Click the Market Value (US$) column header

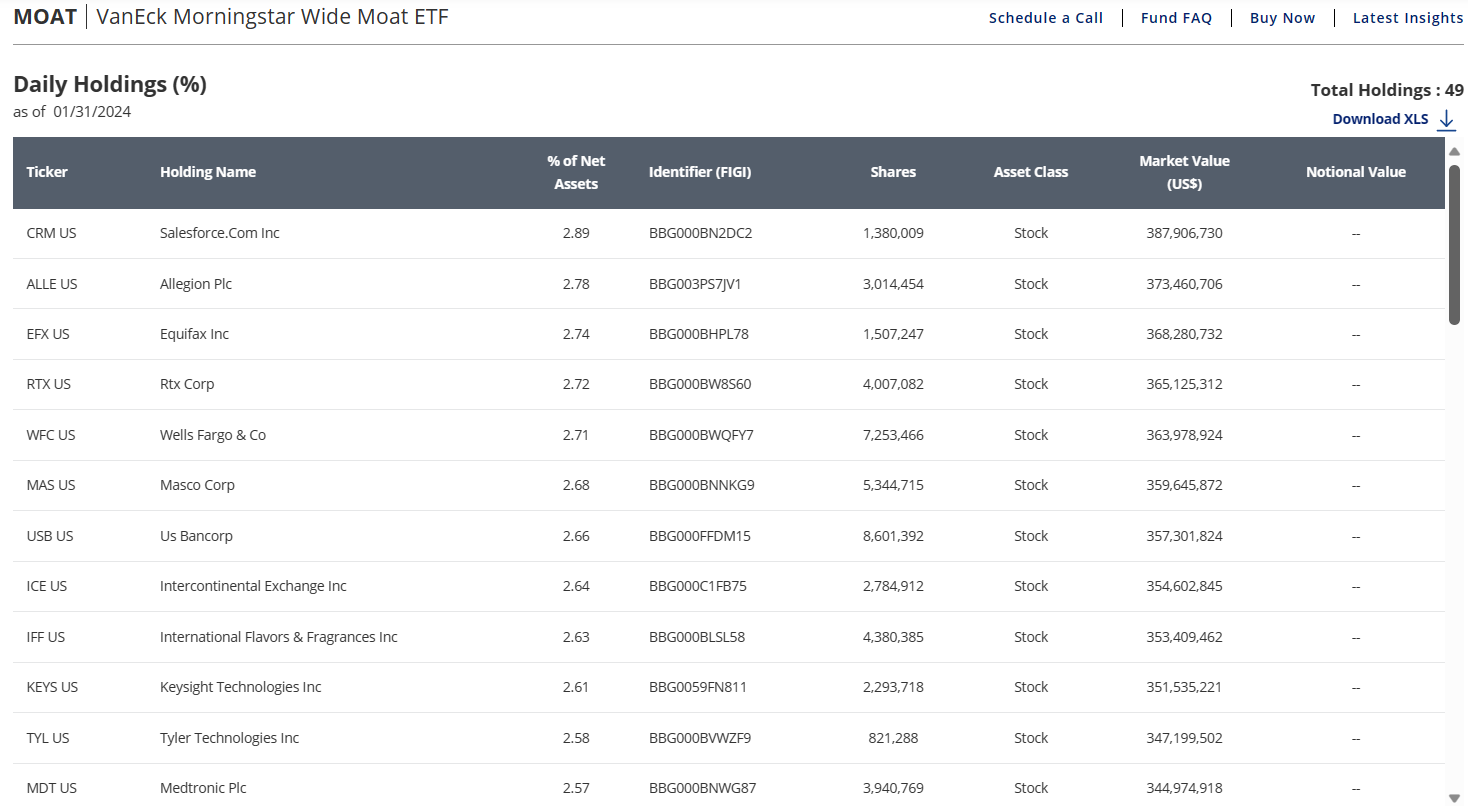(1184, 172)
